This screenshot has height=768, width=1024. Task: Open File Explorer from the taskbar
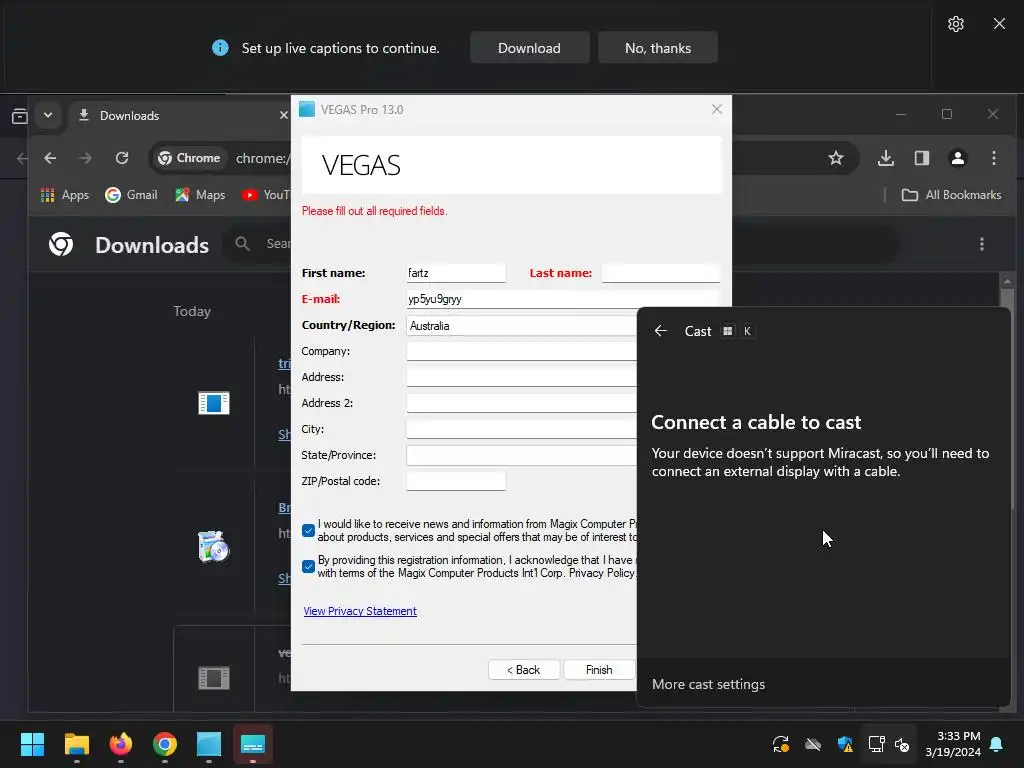pyautogui.click(x=76, y=744)
